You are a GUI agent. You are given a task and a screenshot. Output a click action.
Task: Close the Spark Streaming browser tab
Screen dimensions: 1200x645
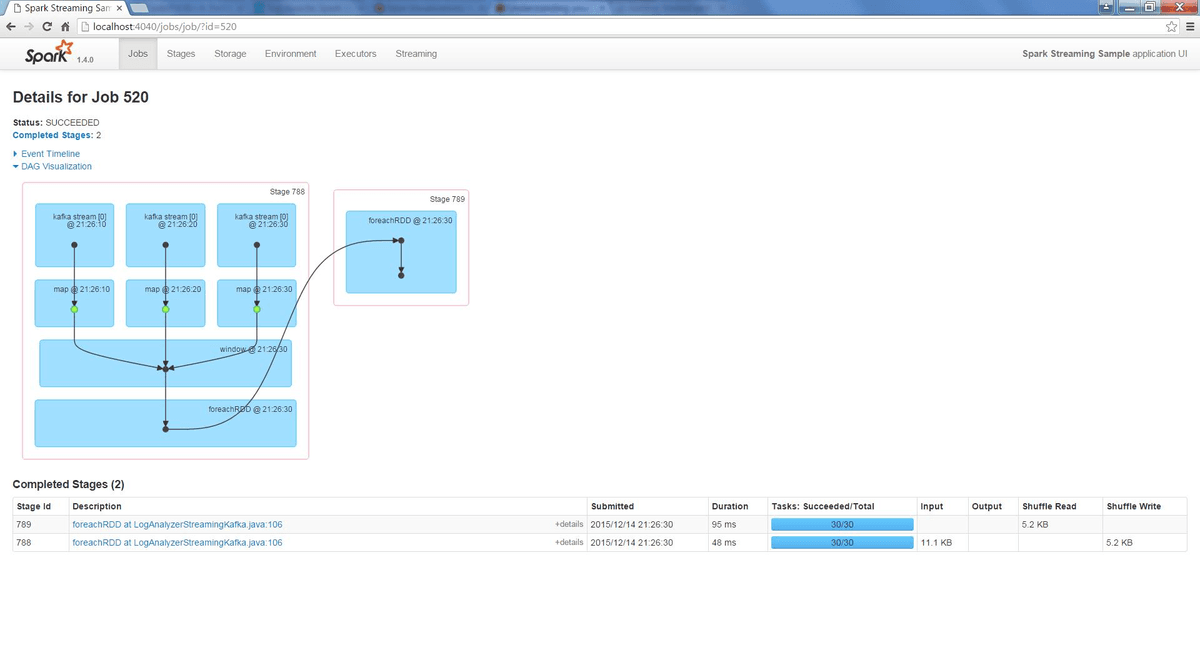click(119, 8)
